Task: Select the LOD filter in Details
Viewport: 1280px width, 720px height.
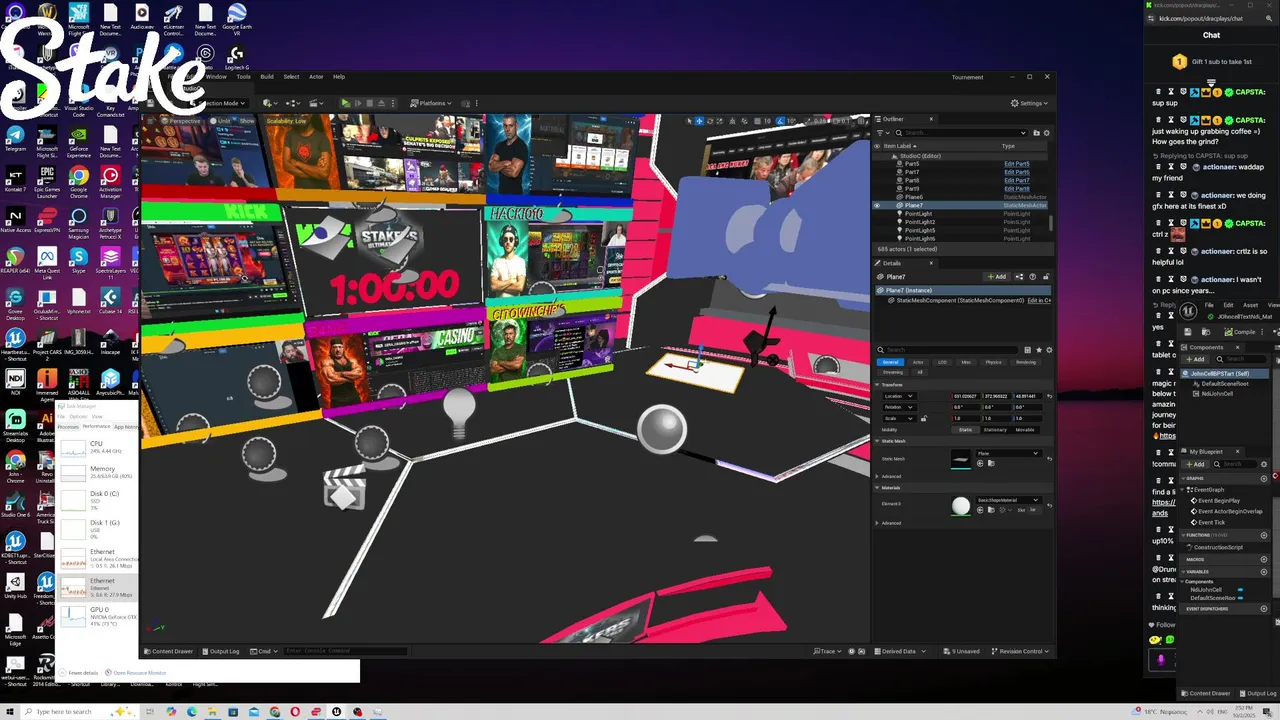Action: point(942,362)
